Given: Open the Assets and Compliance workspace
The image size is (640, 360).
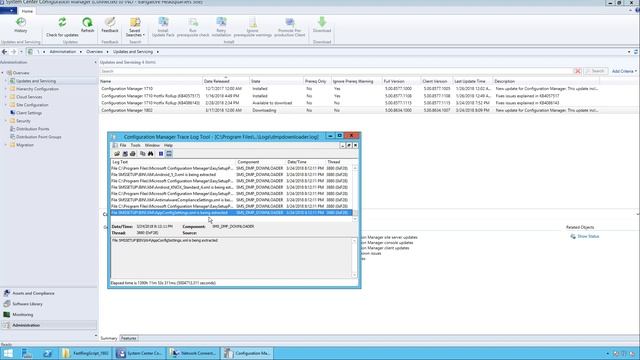Looking at the screenshot, I should tap(33, 293).
